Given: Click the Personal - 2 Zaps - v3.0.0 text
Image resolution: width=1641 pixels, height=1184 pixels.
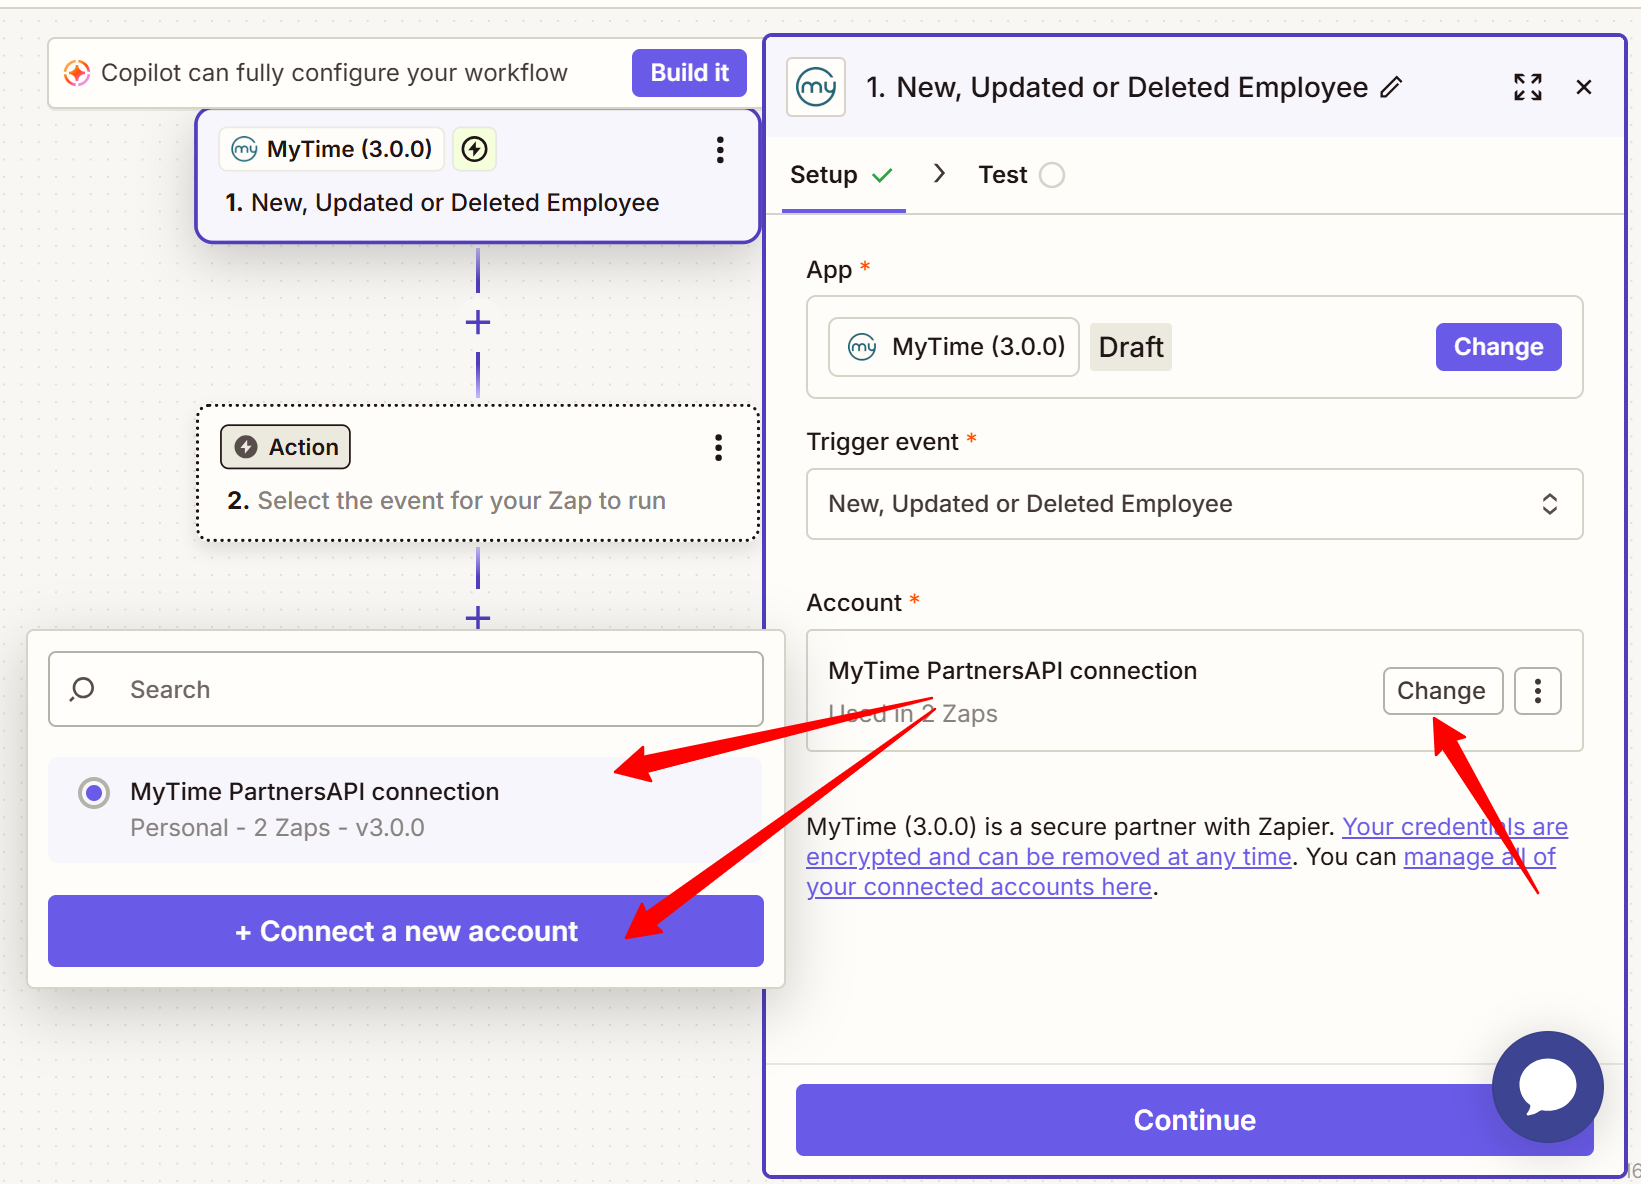Looking at the screenshot, I should [x=277, y=828].
